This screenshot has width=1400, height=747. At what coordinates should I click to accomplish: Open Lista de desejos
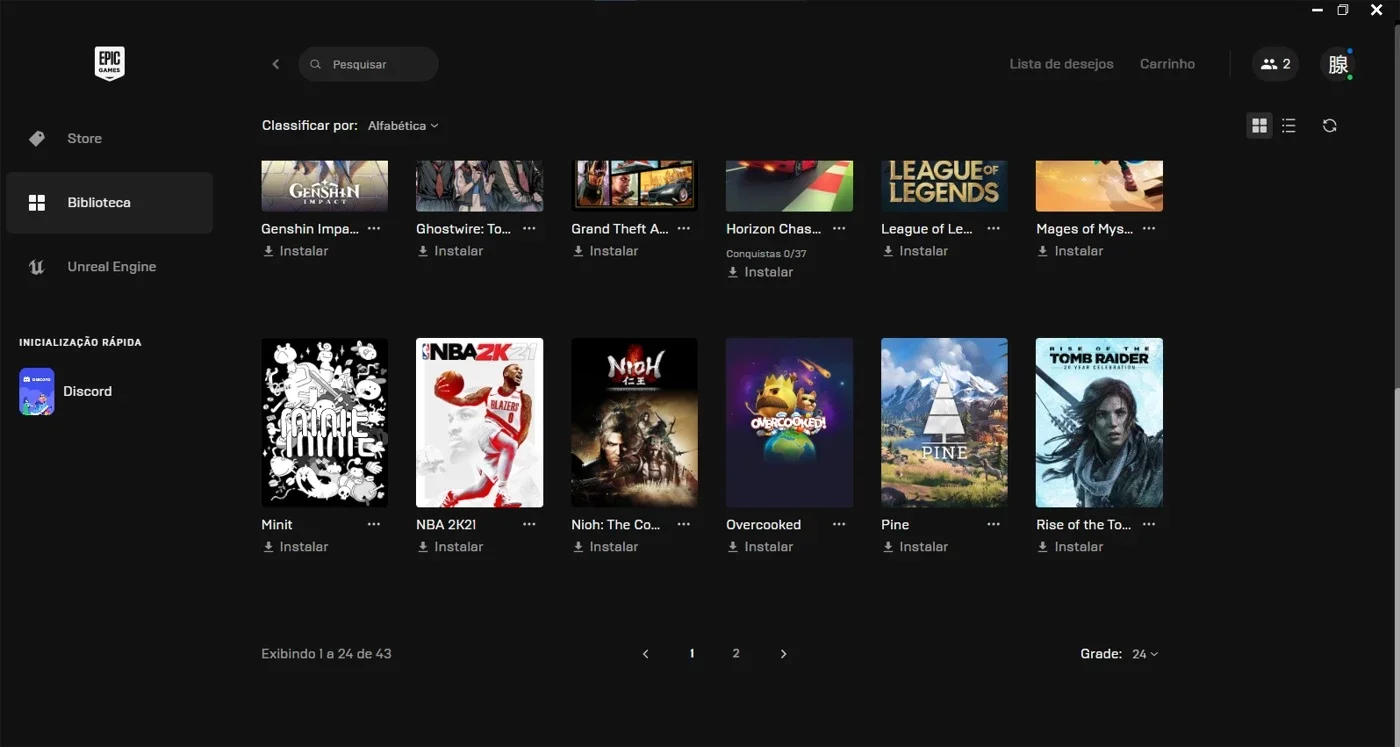[1061, 64]
